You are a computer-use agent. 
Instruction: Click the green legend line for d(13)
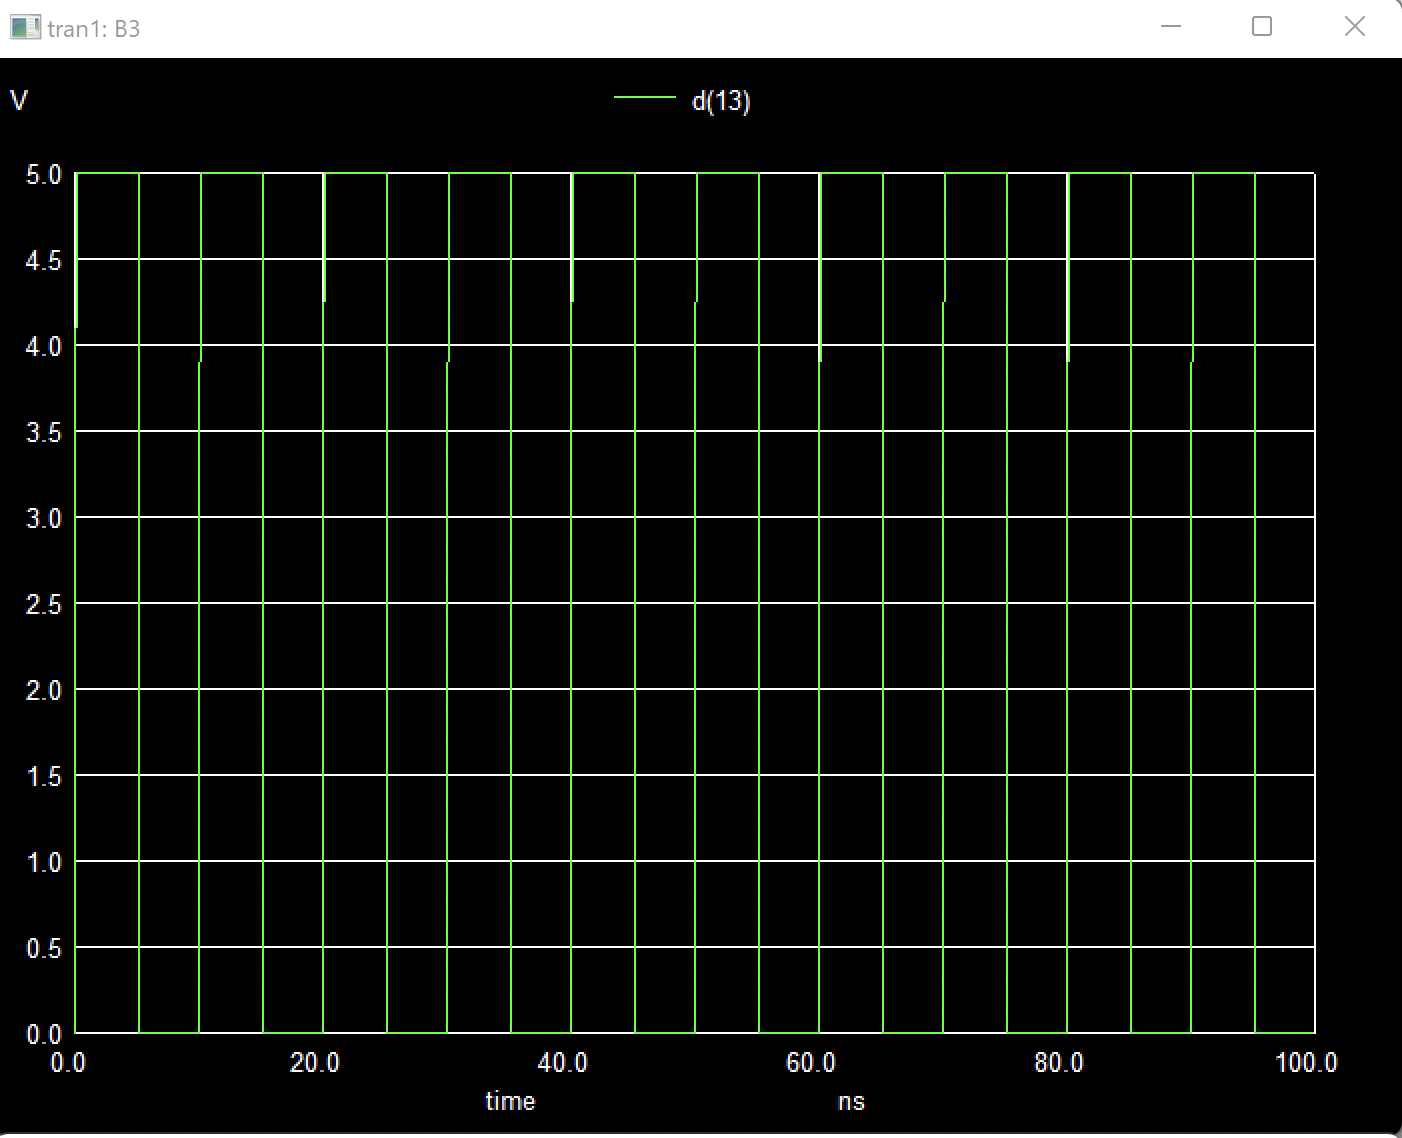tap(644, 97)
